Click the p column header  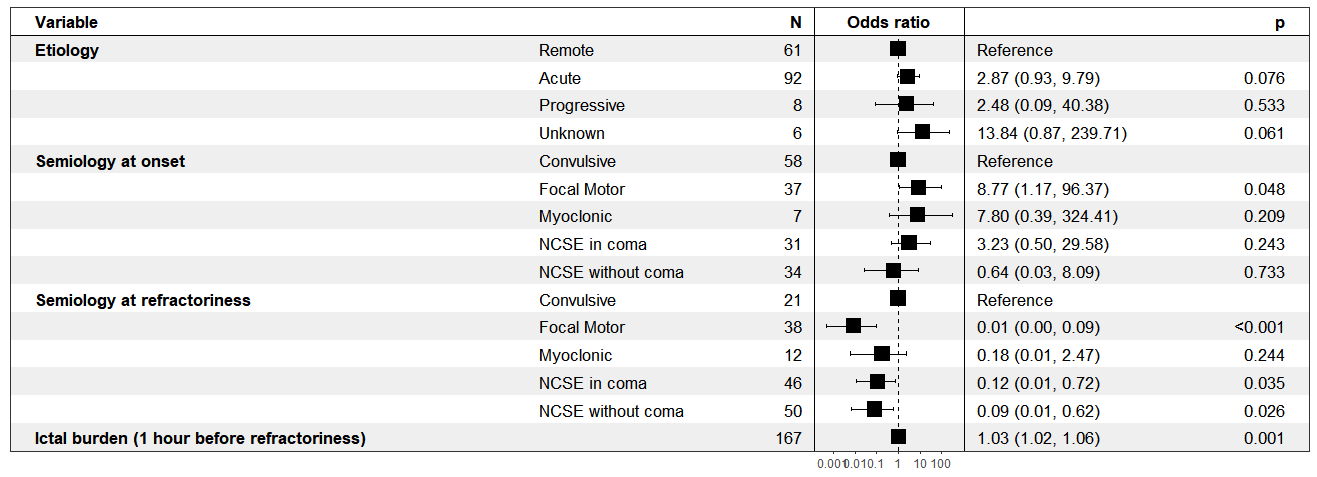(x=1279, y=22)
